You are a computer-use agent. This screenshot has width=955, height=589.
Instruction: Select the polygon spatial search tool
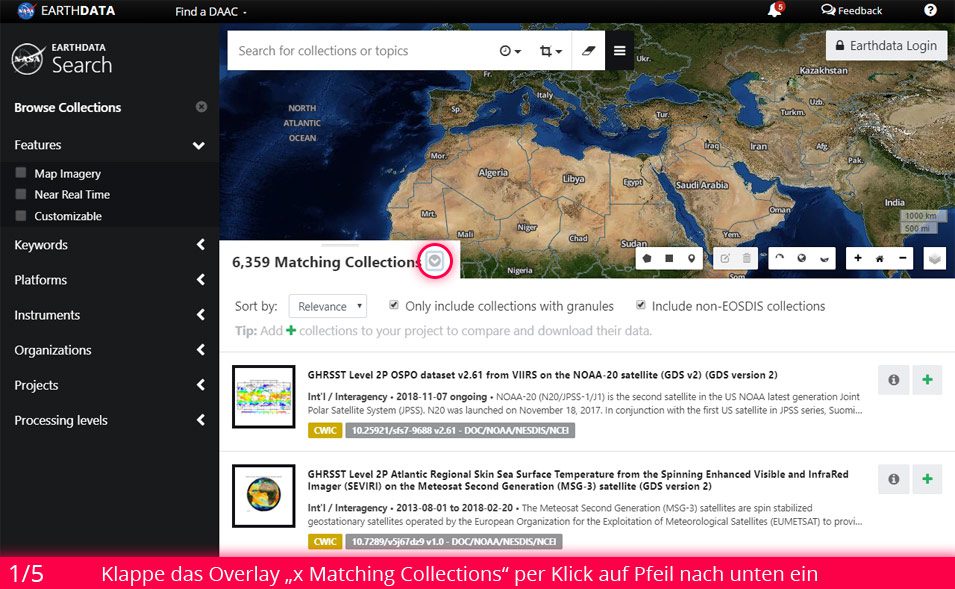647,258
